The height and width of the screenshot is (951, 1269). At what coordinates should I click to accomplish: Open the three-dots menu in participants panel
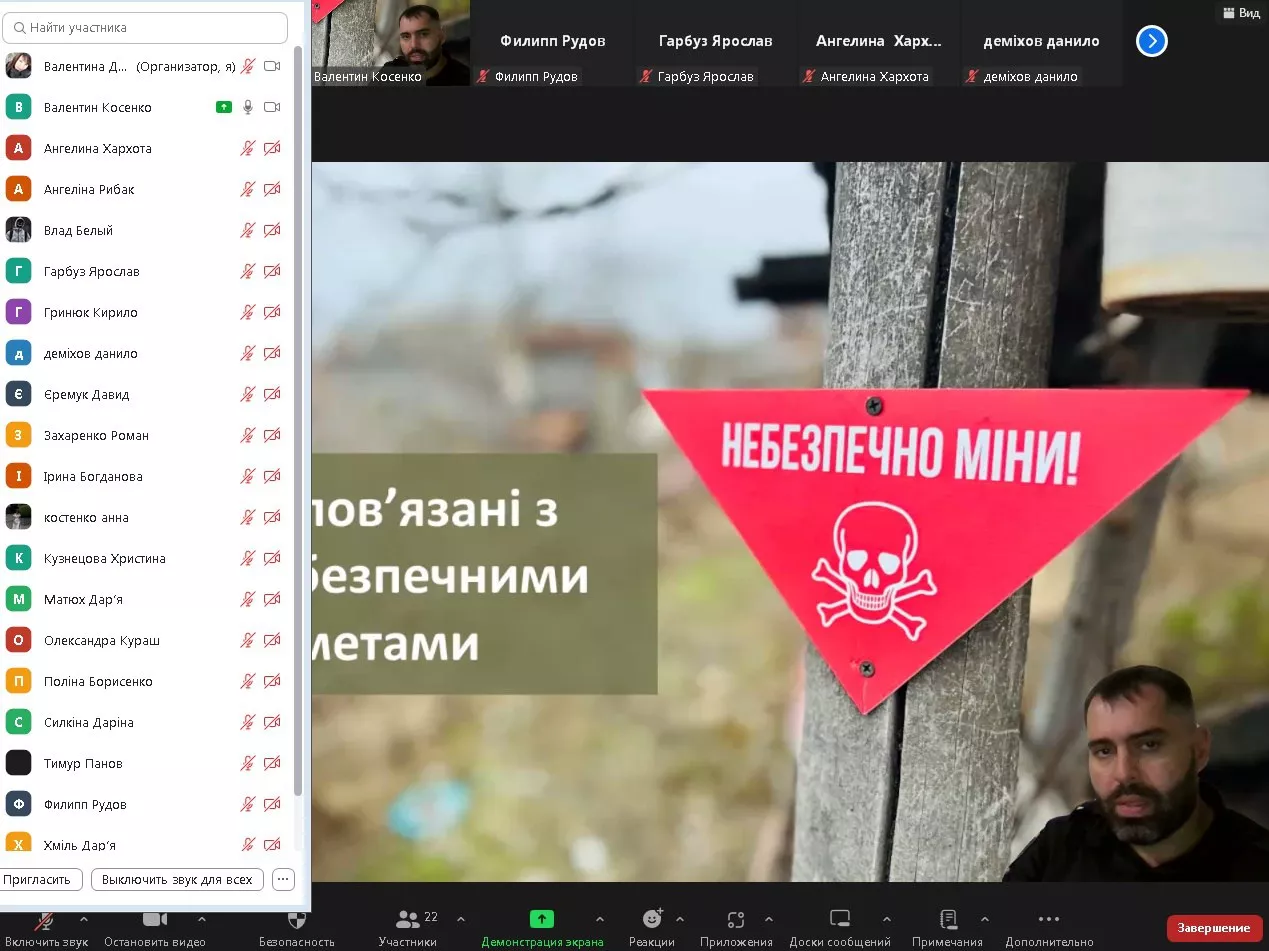pyautogui.click(x=283, y=880)
